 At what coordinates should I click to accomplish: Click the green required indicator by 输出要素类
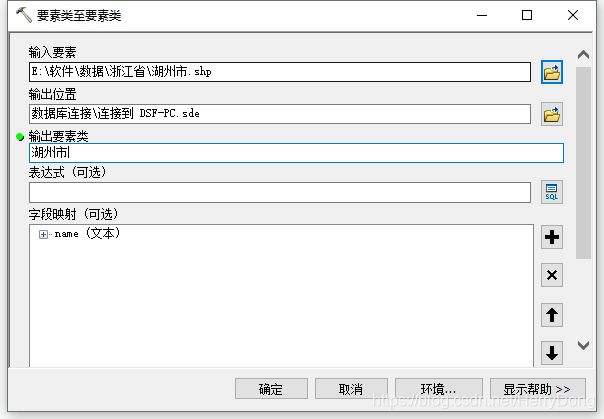[x=20, y=137]
